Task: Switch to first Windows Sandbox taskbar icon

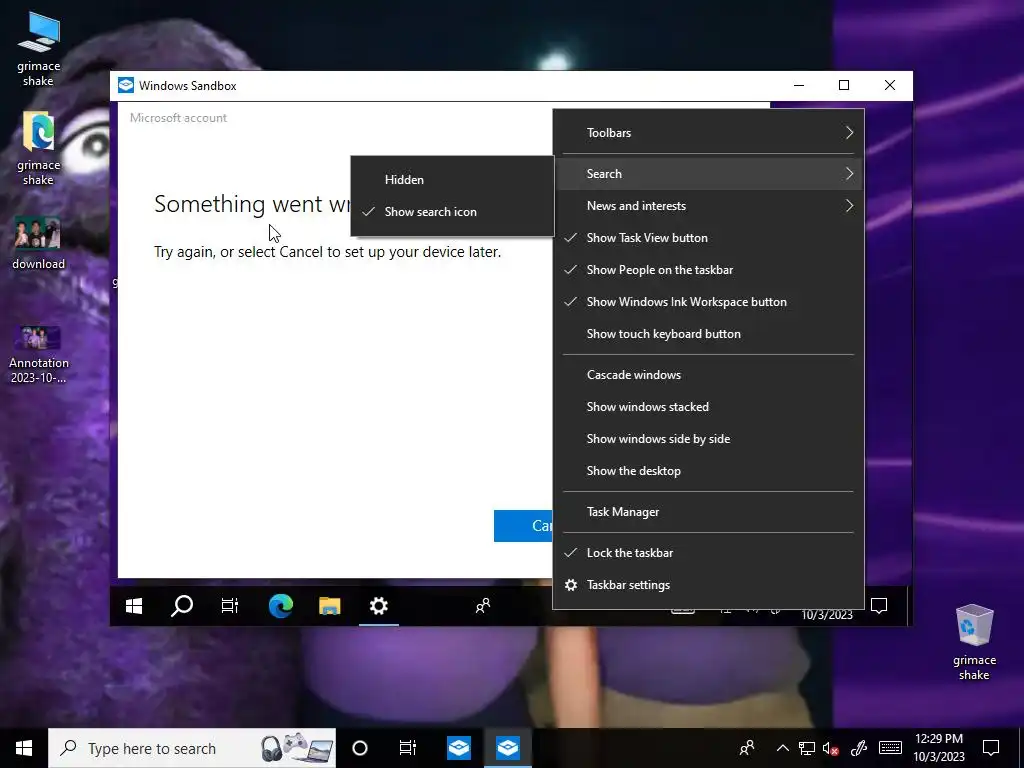Action: coord(459,748)
